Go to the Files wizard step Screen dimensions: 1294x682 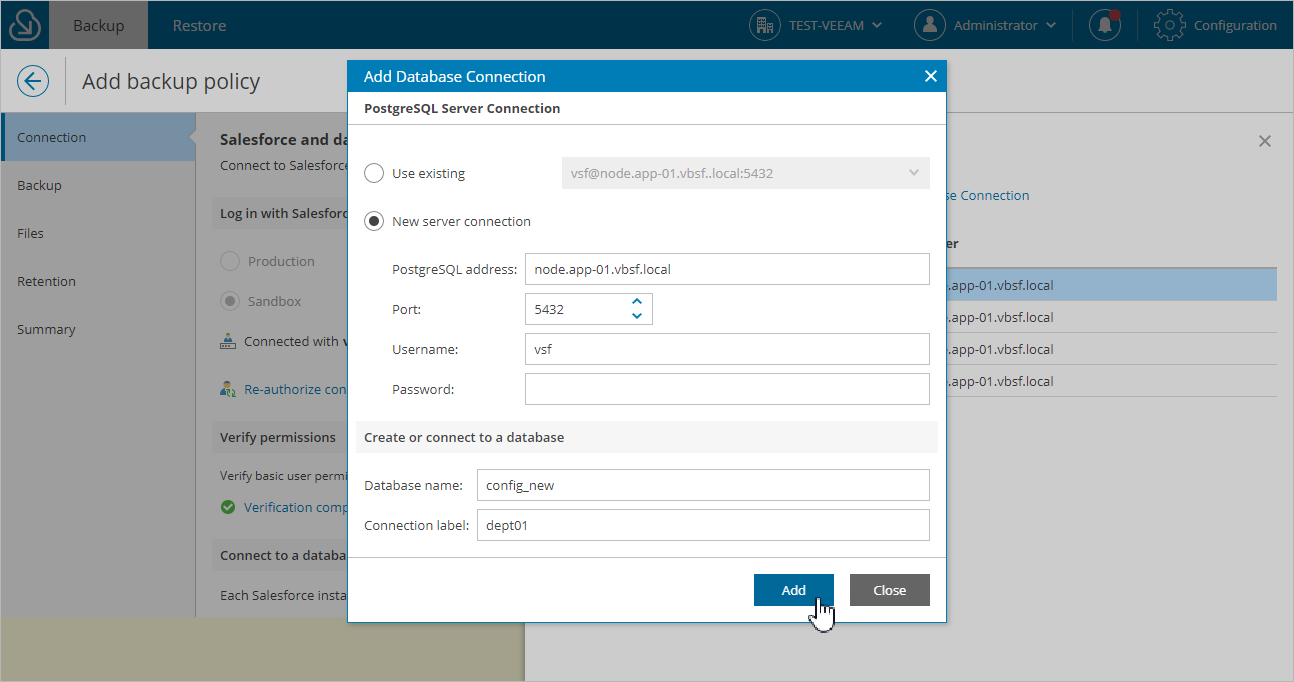[98, 233]
